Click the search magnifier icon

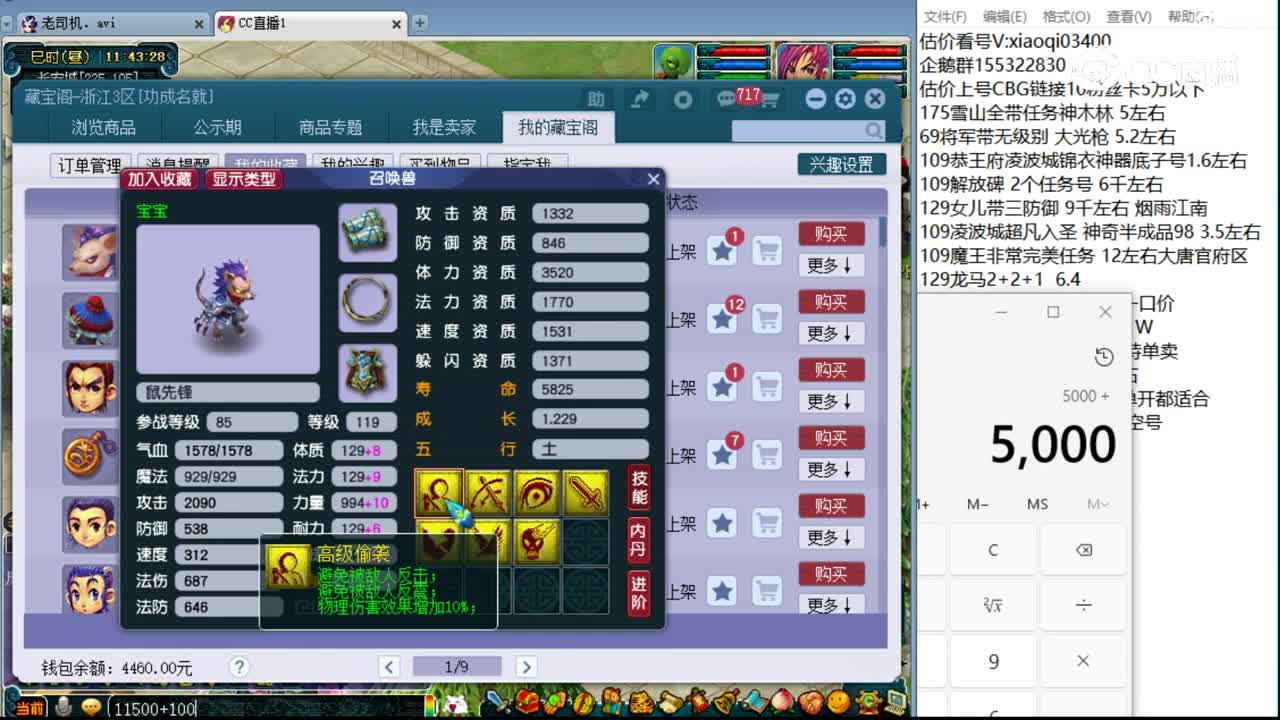(x=874, y=131)
